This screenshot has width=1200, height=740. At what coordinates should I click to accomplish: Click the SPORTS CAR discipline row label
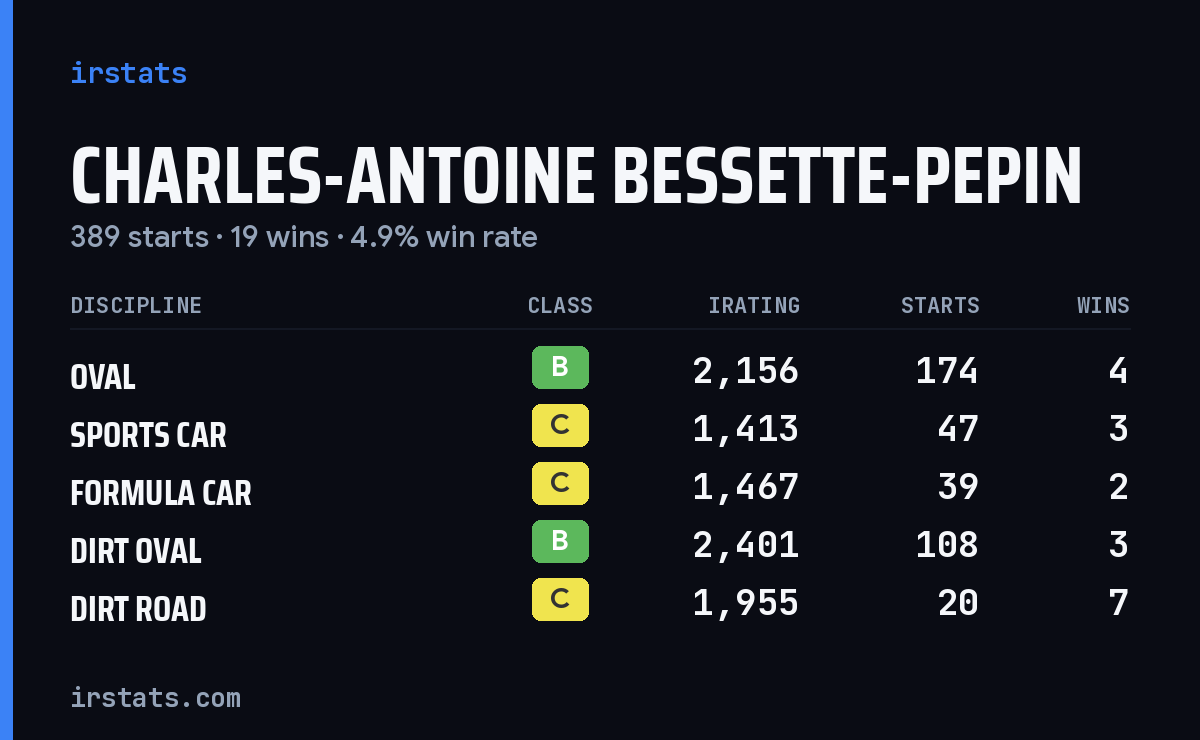coord(148,435)
